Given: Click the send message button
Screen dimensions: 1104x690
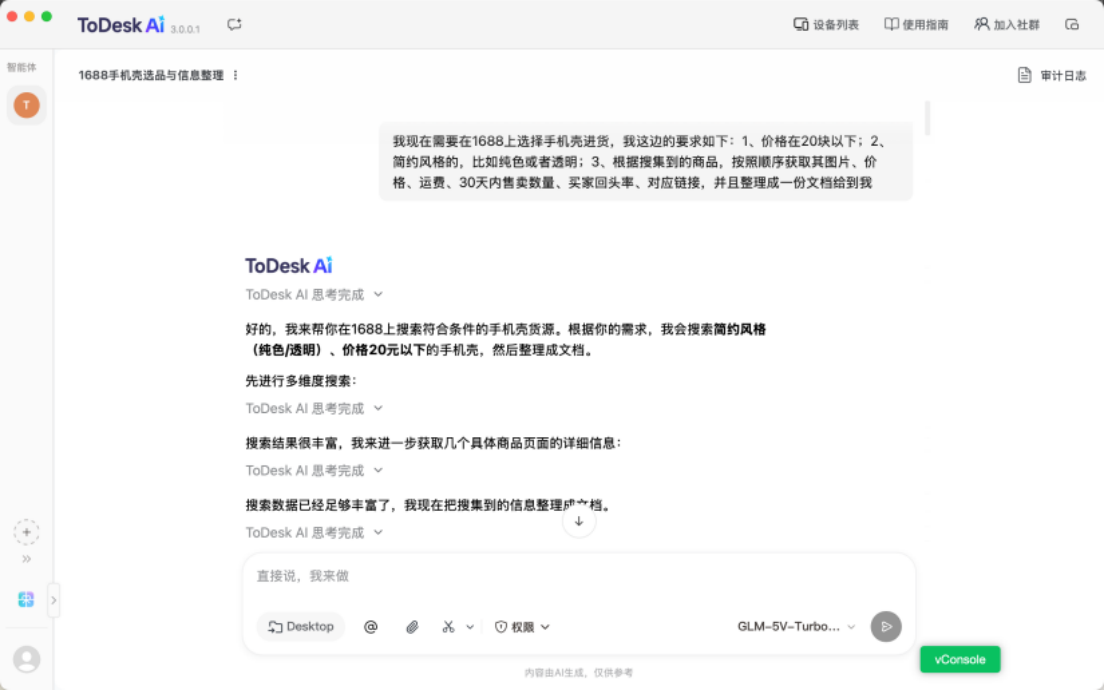Looking at the screenshot, I should click(x=886, y=627).
